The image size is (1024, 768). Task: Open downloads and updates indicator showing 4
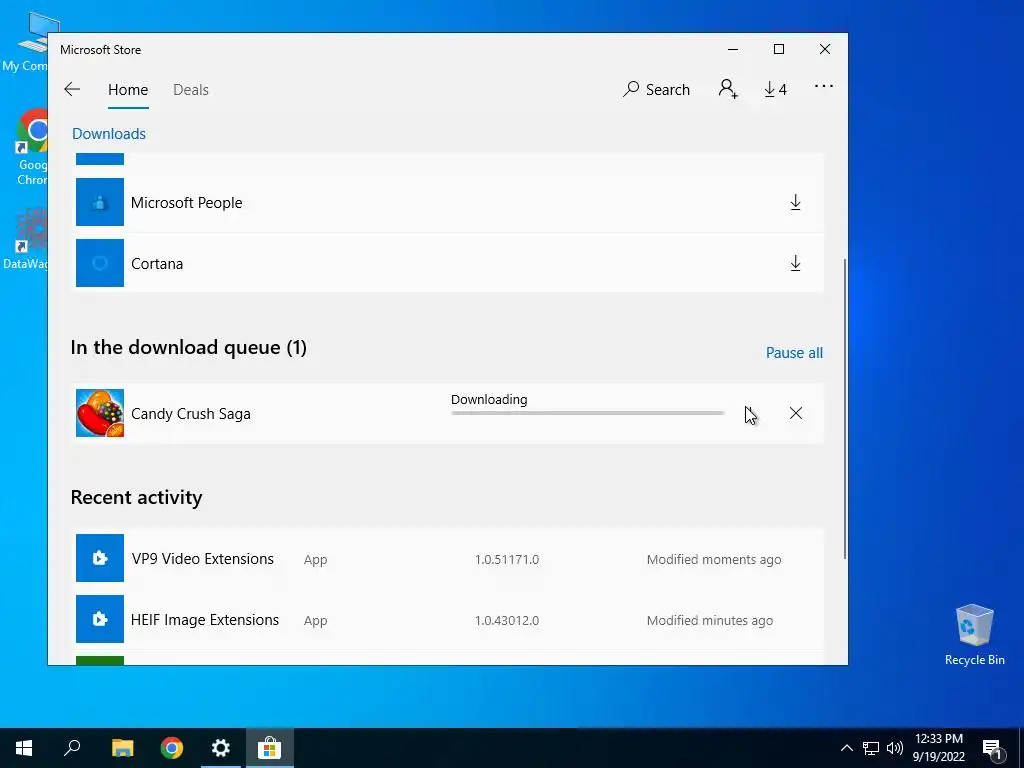click(x=775, y=89)
